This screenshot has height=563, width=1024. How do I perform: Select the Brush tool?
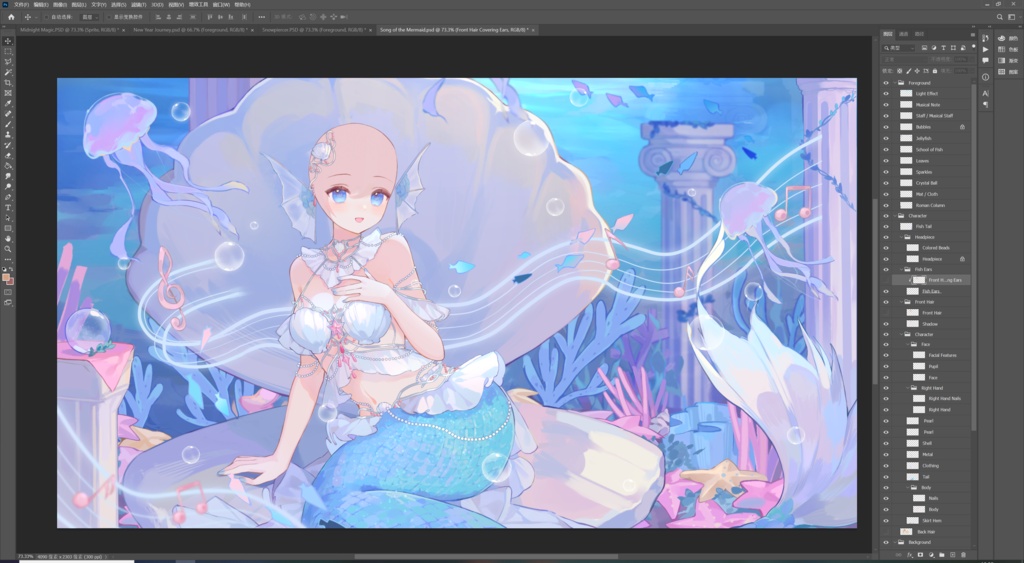click(8, 124)
